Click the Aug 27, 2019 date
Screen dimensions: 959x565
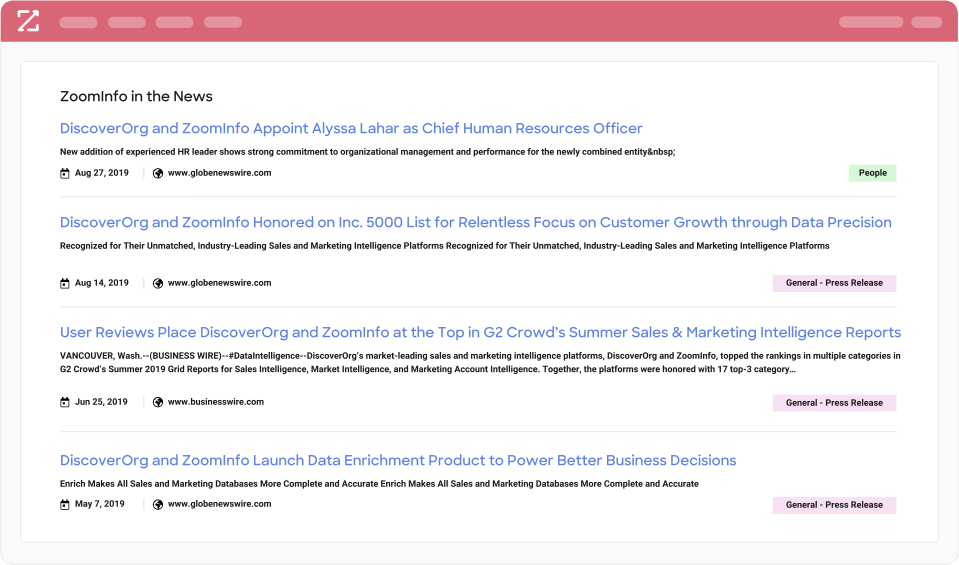click(102, 173)
